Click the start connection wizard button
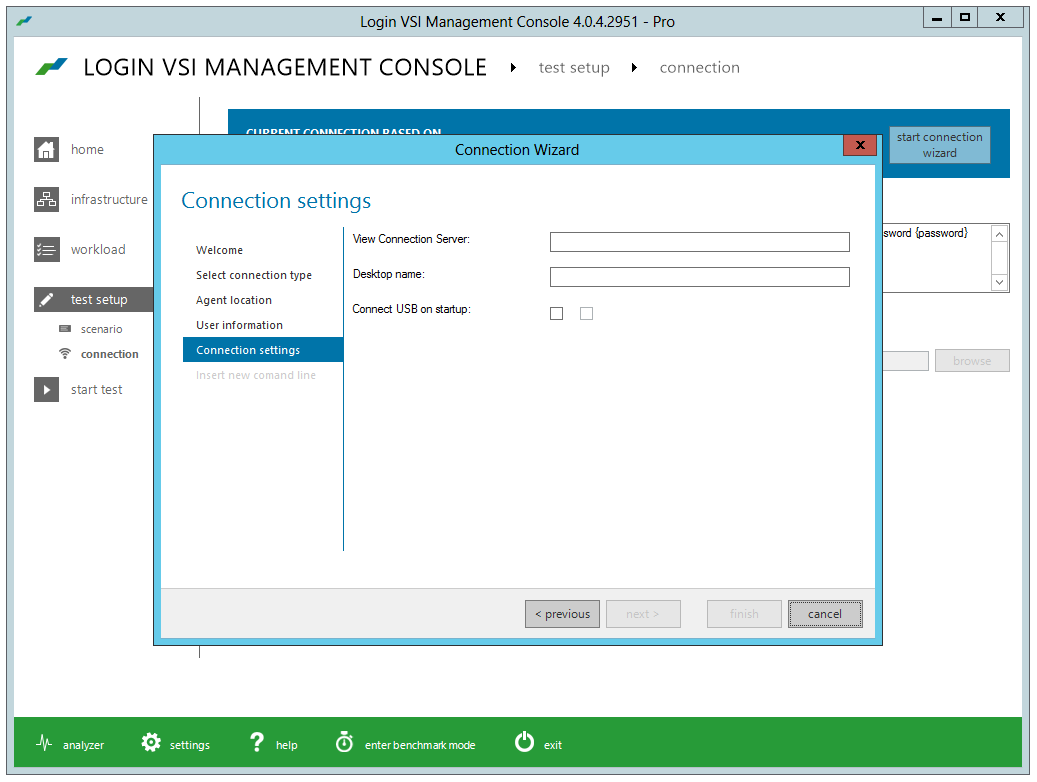This screenshot has height=782, width=1037. (x=940, y=145)
